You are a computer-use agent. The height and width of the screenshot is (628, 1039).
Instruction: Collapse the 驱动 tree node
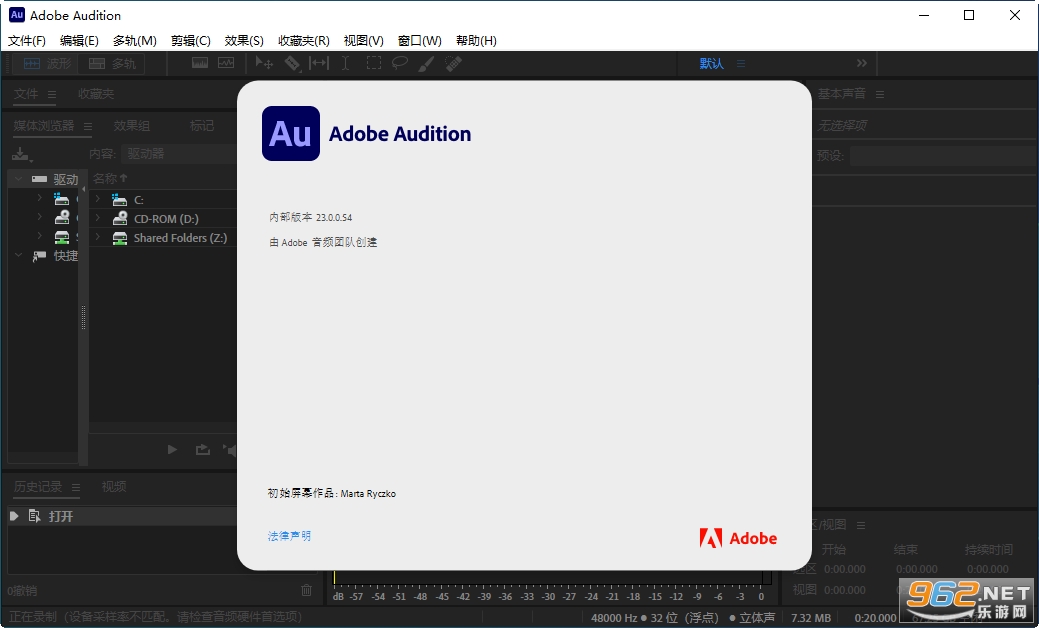pos(19,179)
